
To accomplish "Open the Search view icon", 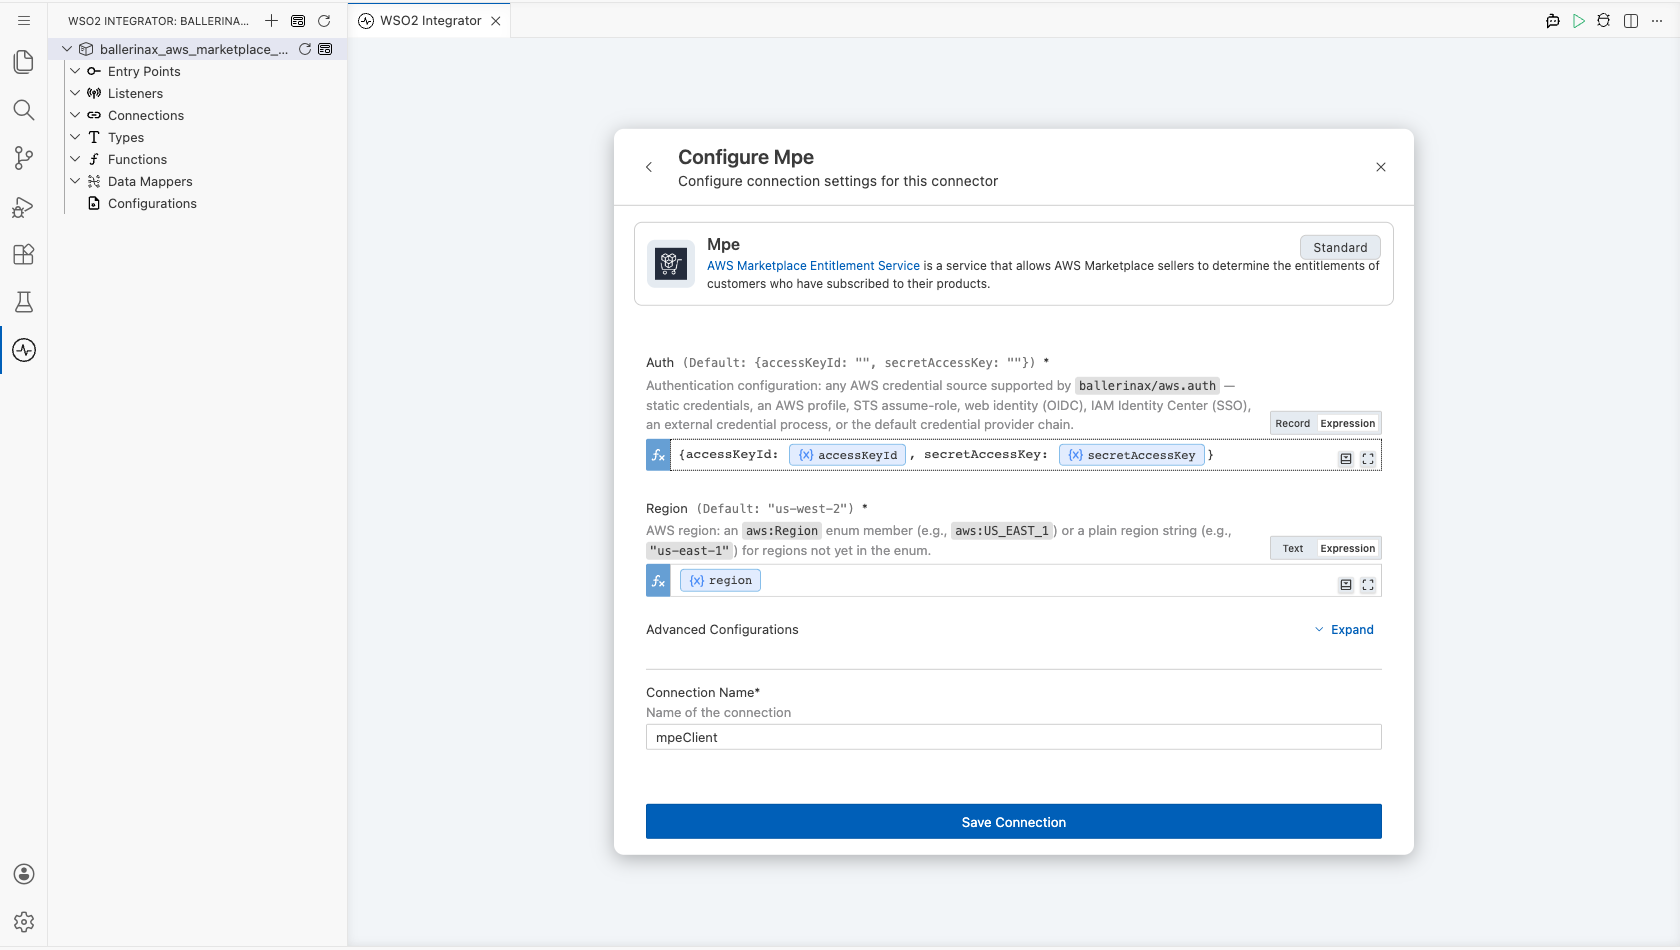I will (x=24, y=110).
